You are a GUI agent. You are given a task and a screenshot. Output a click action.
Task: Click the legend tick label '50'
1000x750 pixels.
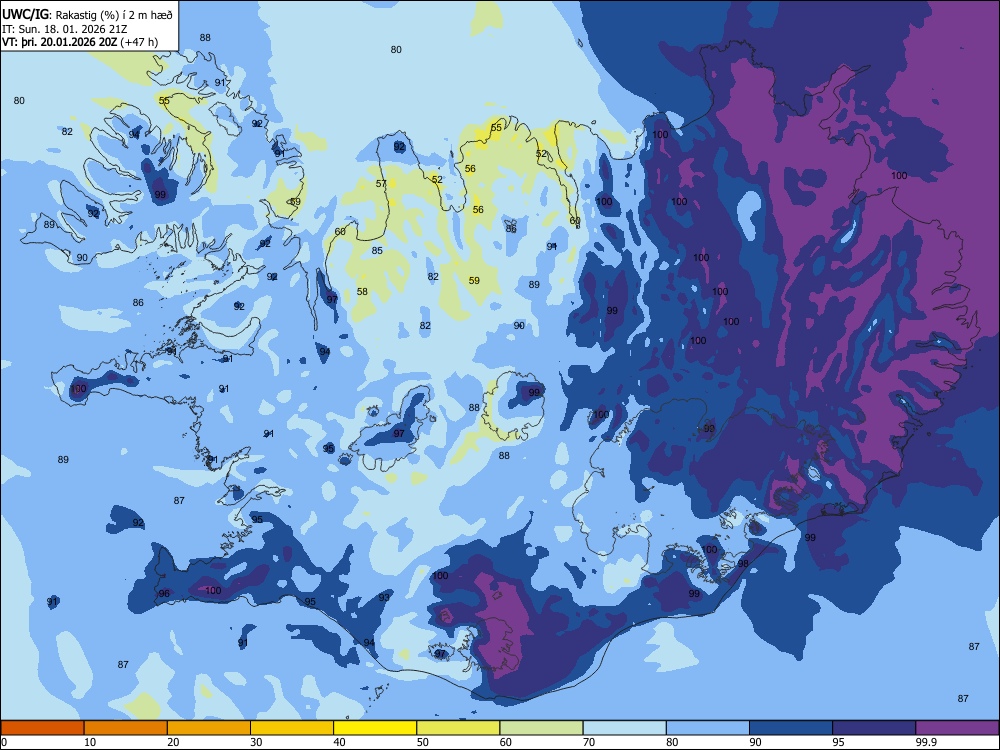423,742
